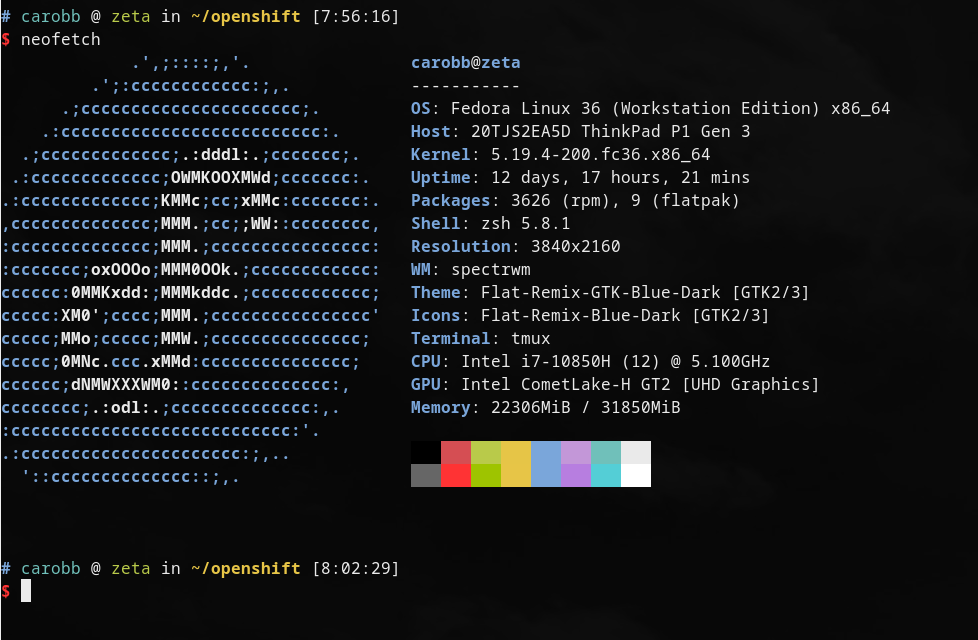Click the black color swatch
Screen dimensions: 978x640
pyautogui.click(x=426, y=452)
